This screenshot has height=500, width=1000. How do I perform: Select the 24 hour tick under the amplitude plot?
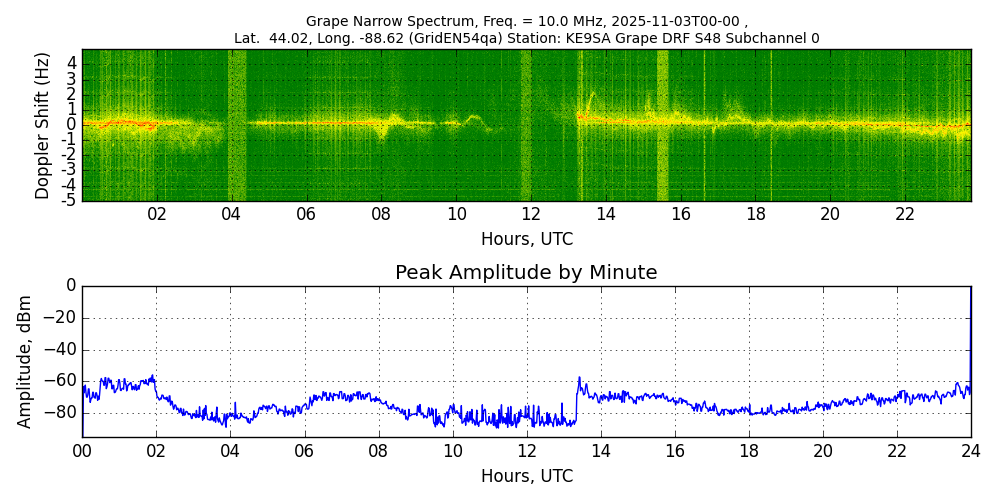click(971, 451)
